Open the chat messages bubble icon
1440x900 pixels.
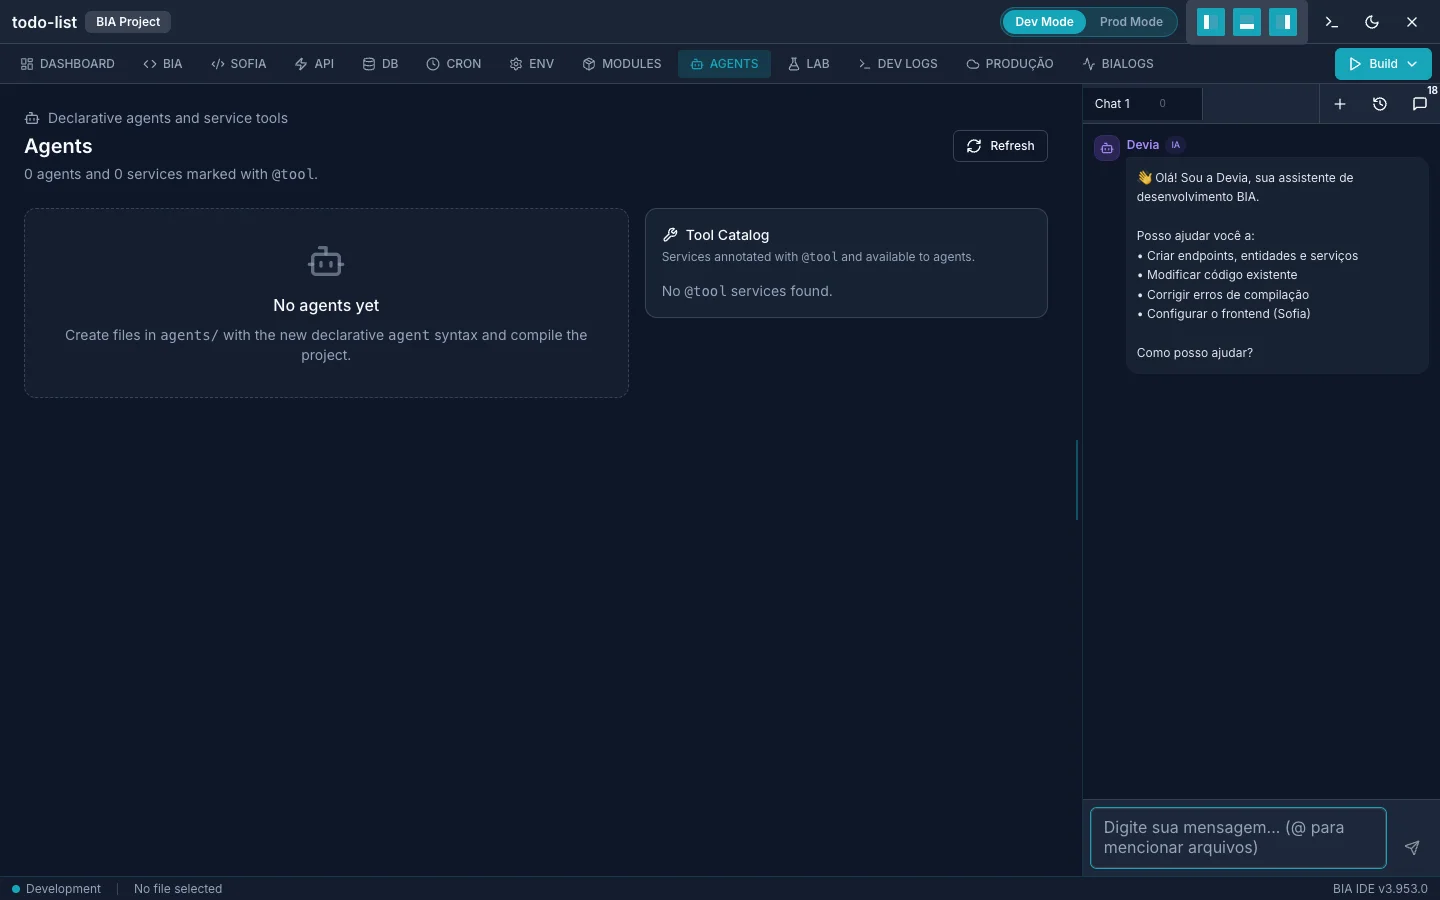pos(1419,104)
